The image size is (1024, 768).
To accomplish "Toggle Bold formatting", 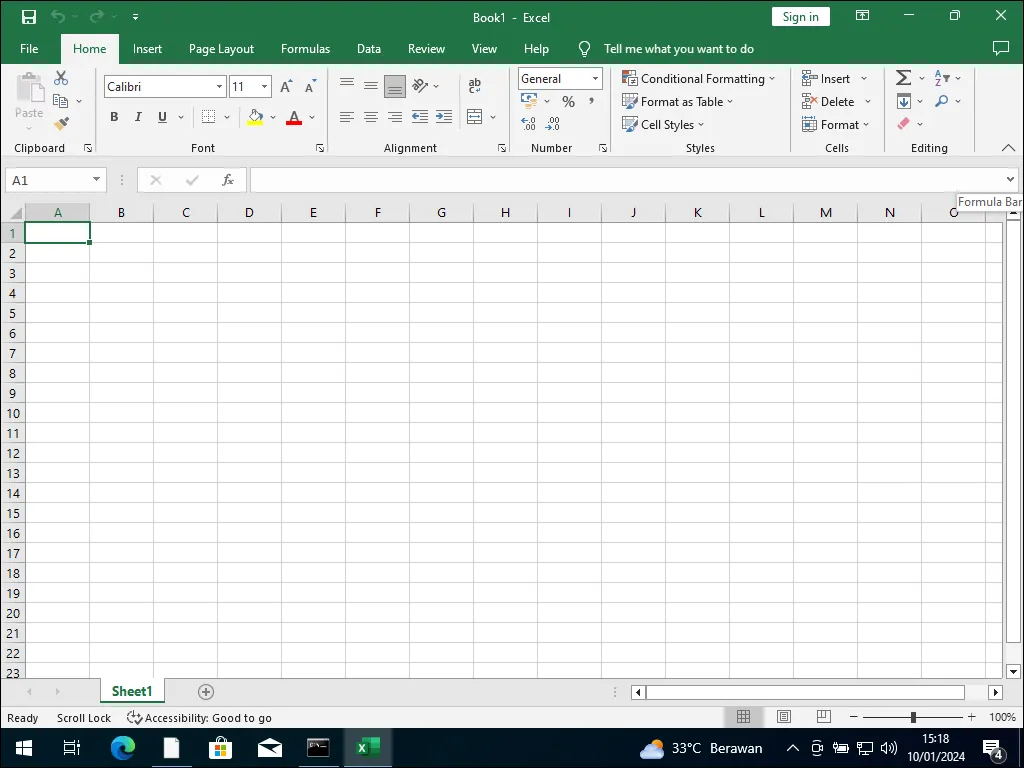I will (114, 117).
